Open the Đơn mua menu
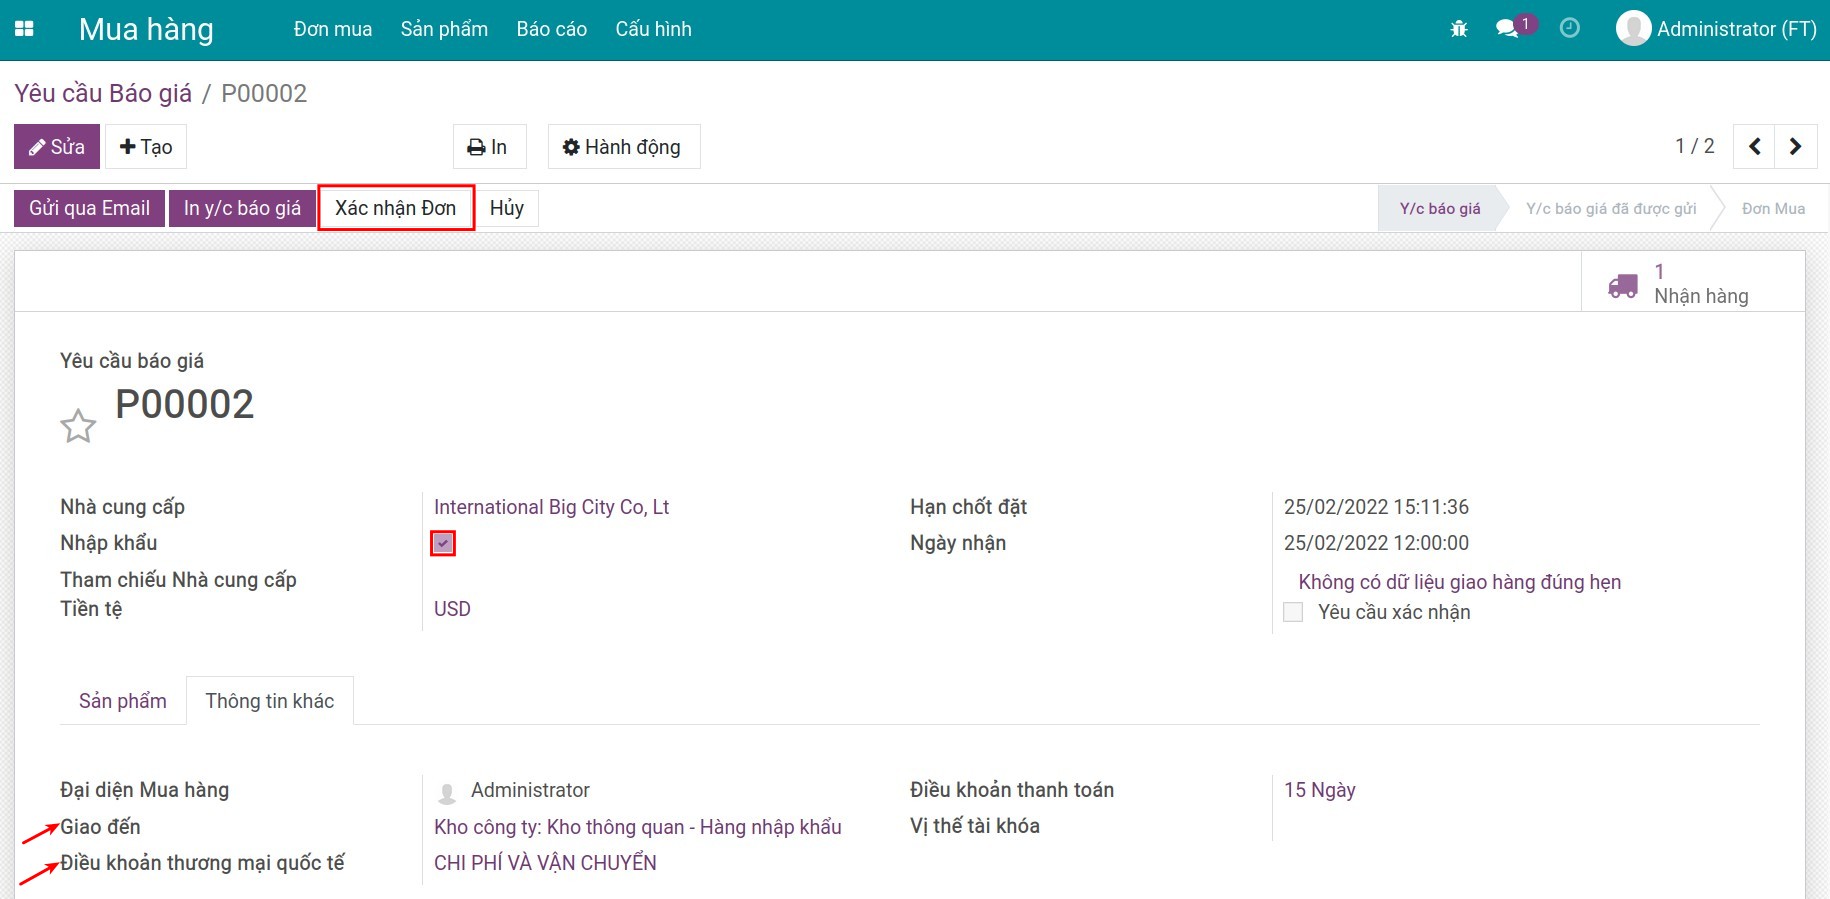Screen dimensions: 1830x899 (x=332, y=29)
